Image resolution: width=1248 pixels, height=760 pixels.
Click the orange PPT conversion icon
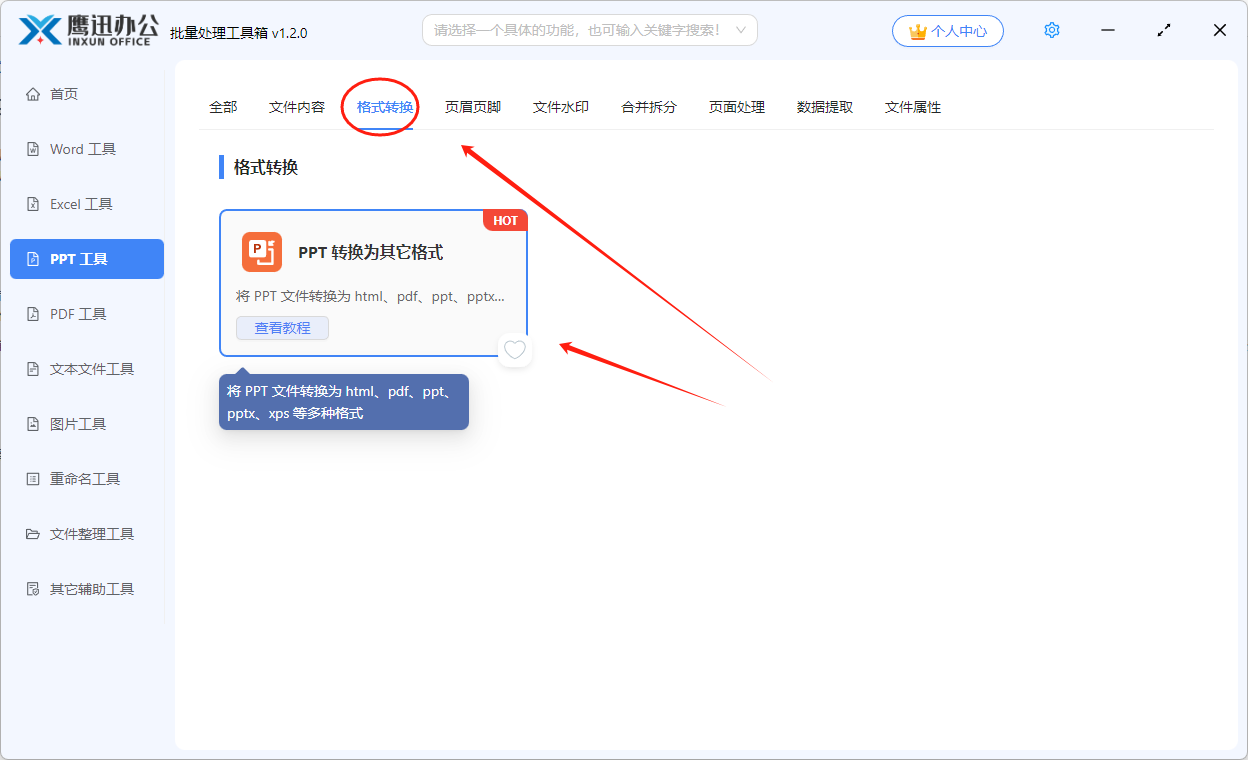pyautogui.click(x=262, y=252)
